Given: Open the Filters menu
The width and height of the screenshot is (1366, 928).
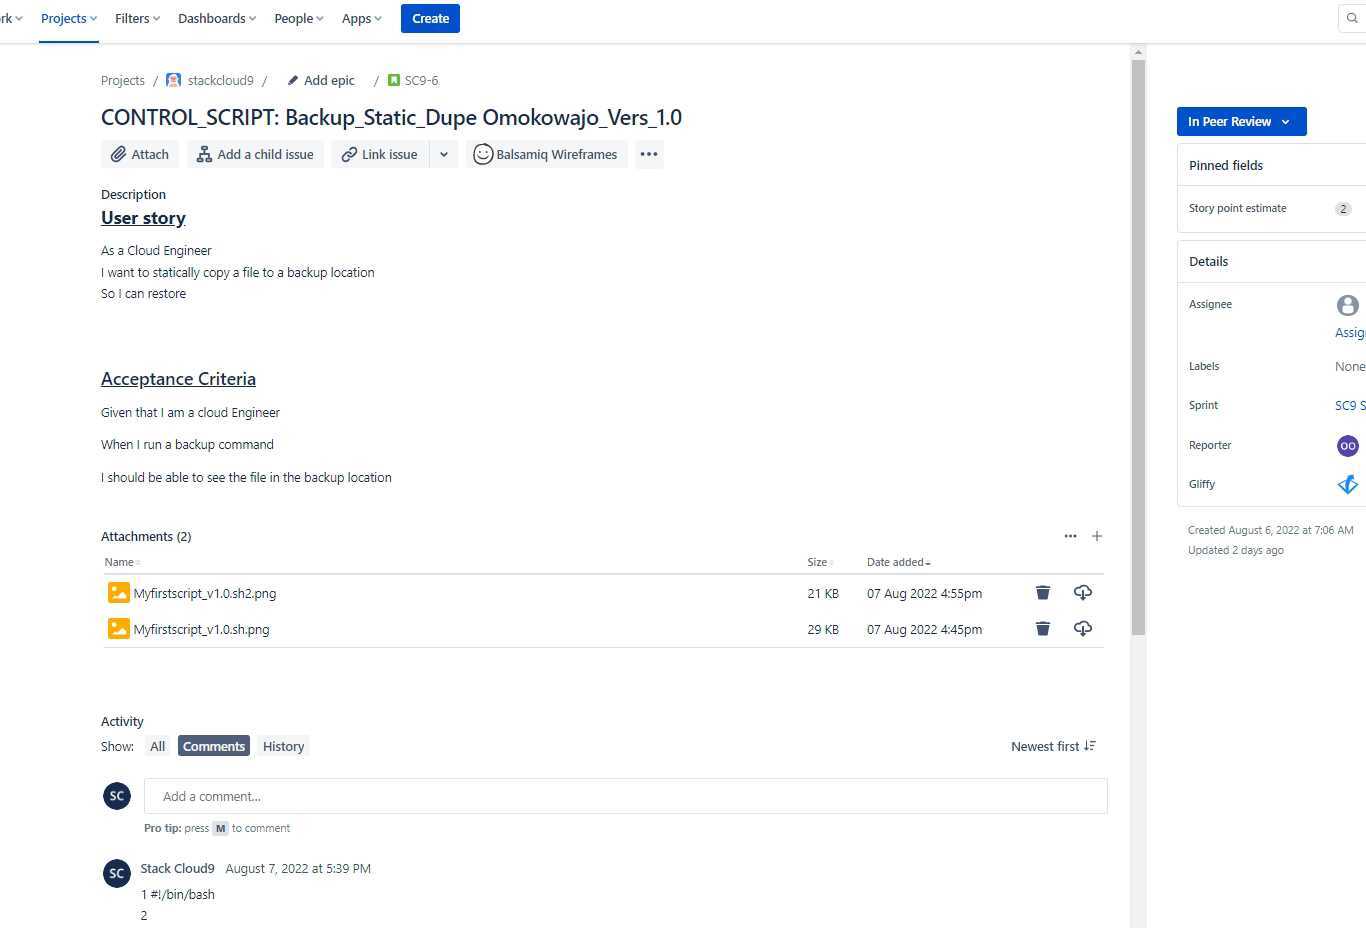Looking at the screenshot, I should click(x=136, y=18).
